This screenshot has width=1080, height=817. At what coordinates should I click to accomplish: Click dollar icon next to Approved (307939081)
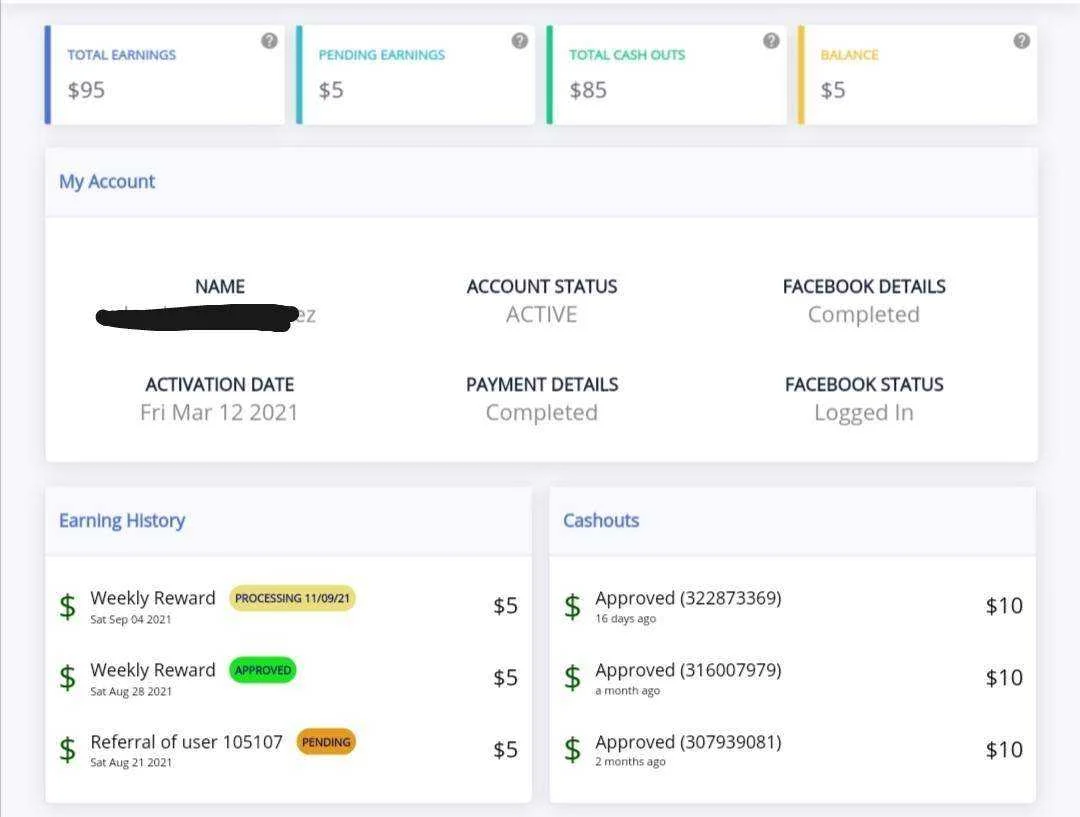click(x=572, y=749)
